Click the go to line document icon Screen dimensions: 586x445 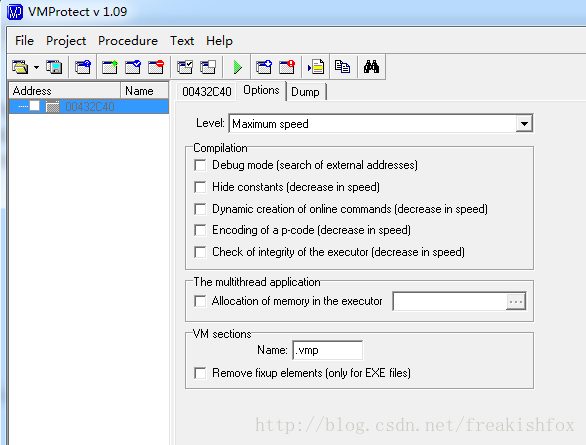316,67
